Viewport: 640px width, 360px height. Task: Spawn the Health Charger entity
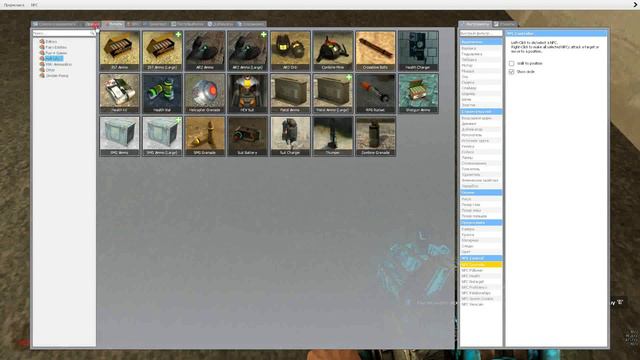[x=418, y=51]
